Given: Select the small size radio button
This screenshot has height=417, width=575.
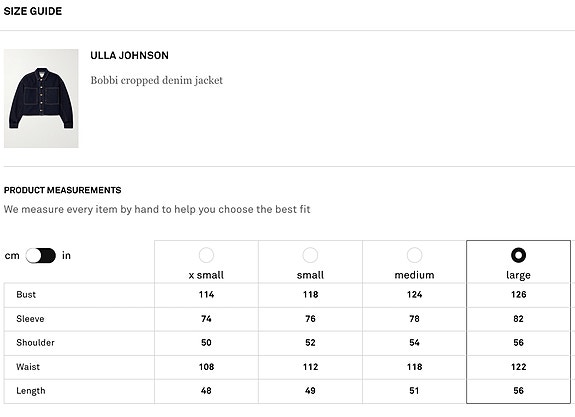Looking at the screenshot, I should point(310,255).
